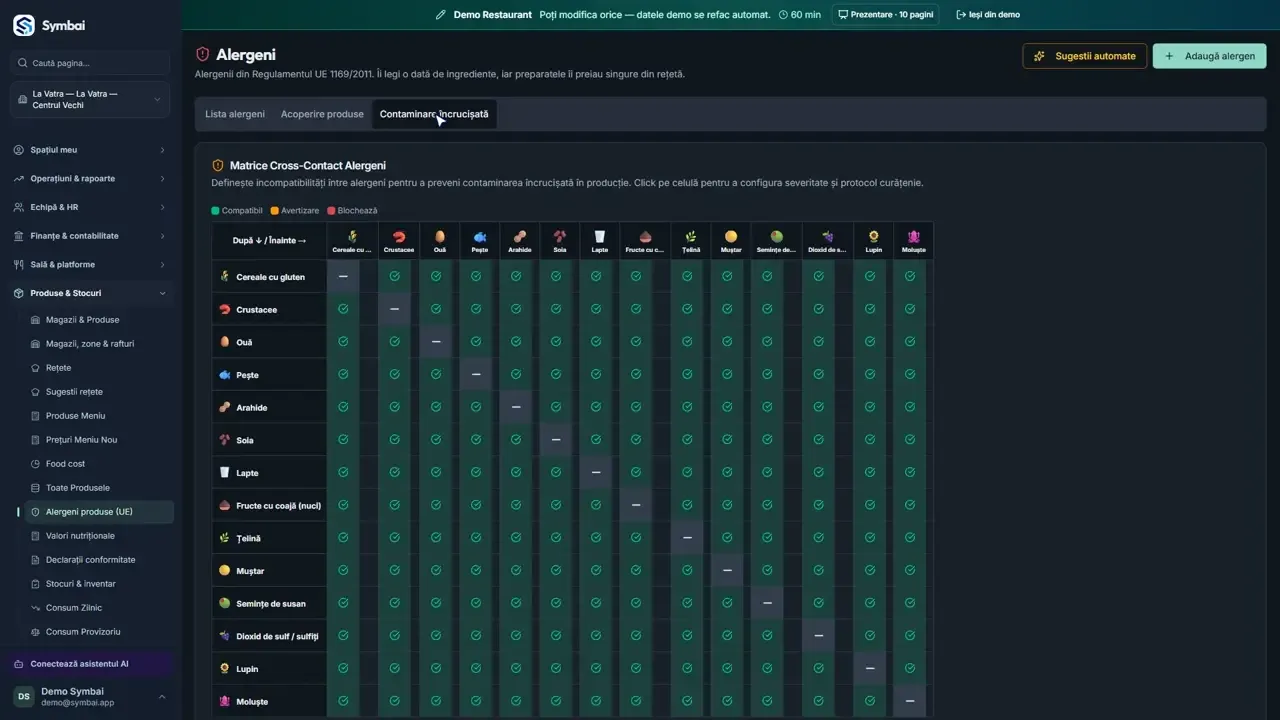
Task: Click Ieși din demo link
Action: [988, 15]
